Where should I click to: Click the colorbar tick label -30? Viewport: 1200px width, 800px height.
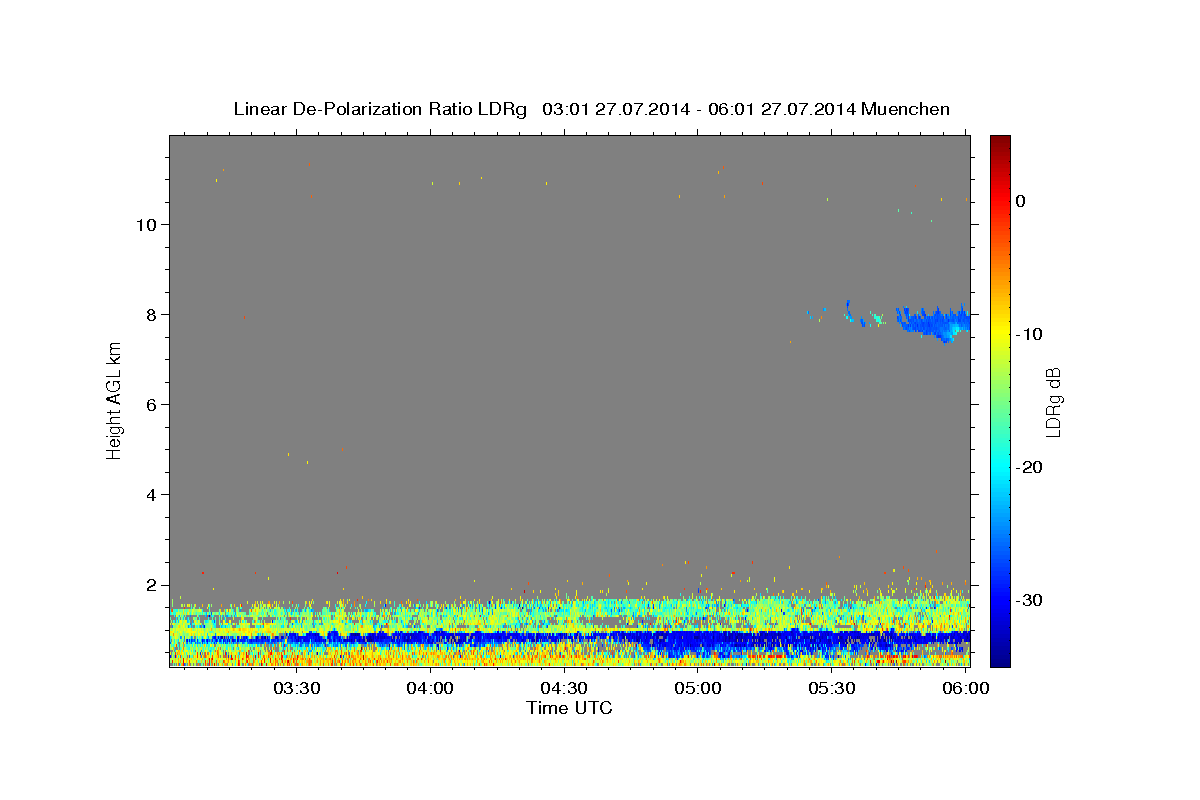pos(1030,600)
